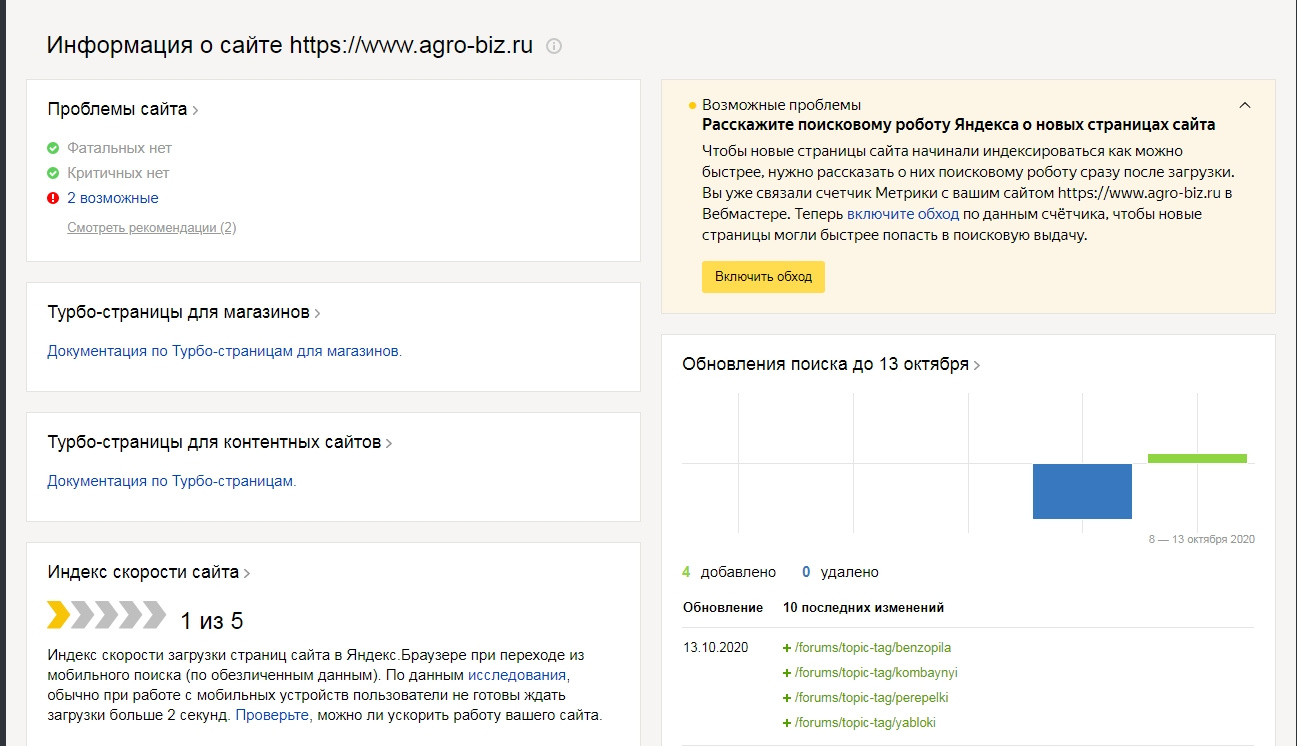
Task: Collapse the Возможные проблемы notification panel
Action: (x=1245, y=105)
